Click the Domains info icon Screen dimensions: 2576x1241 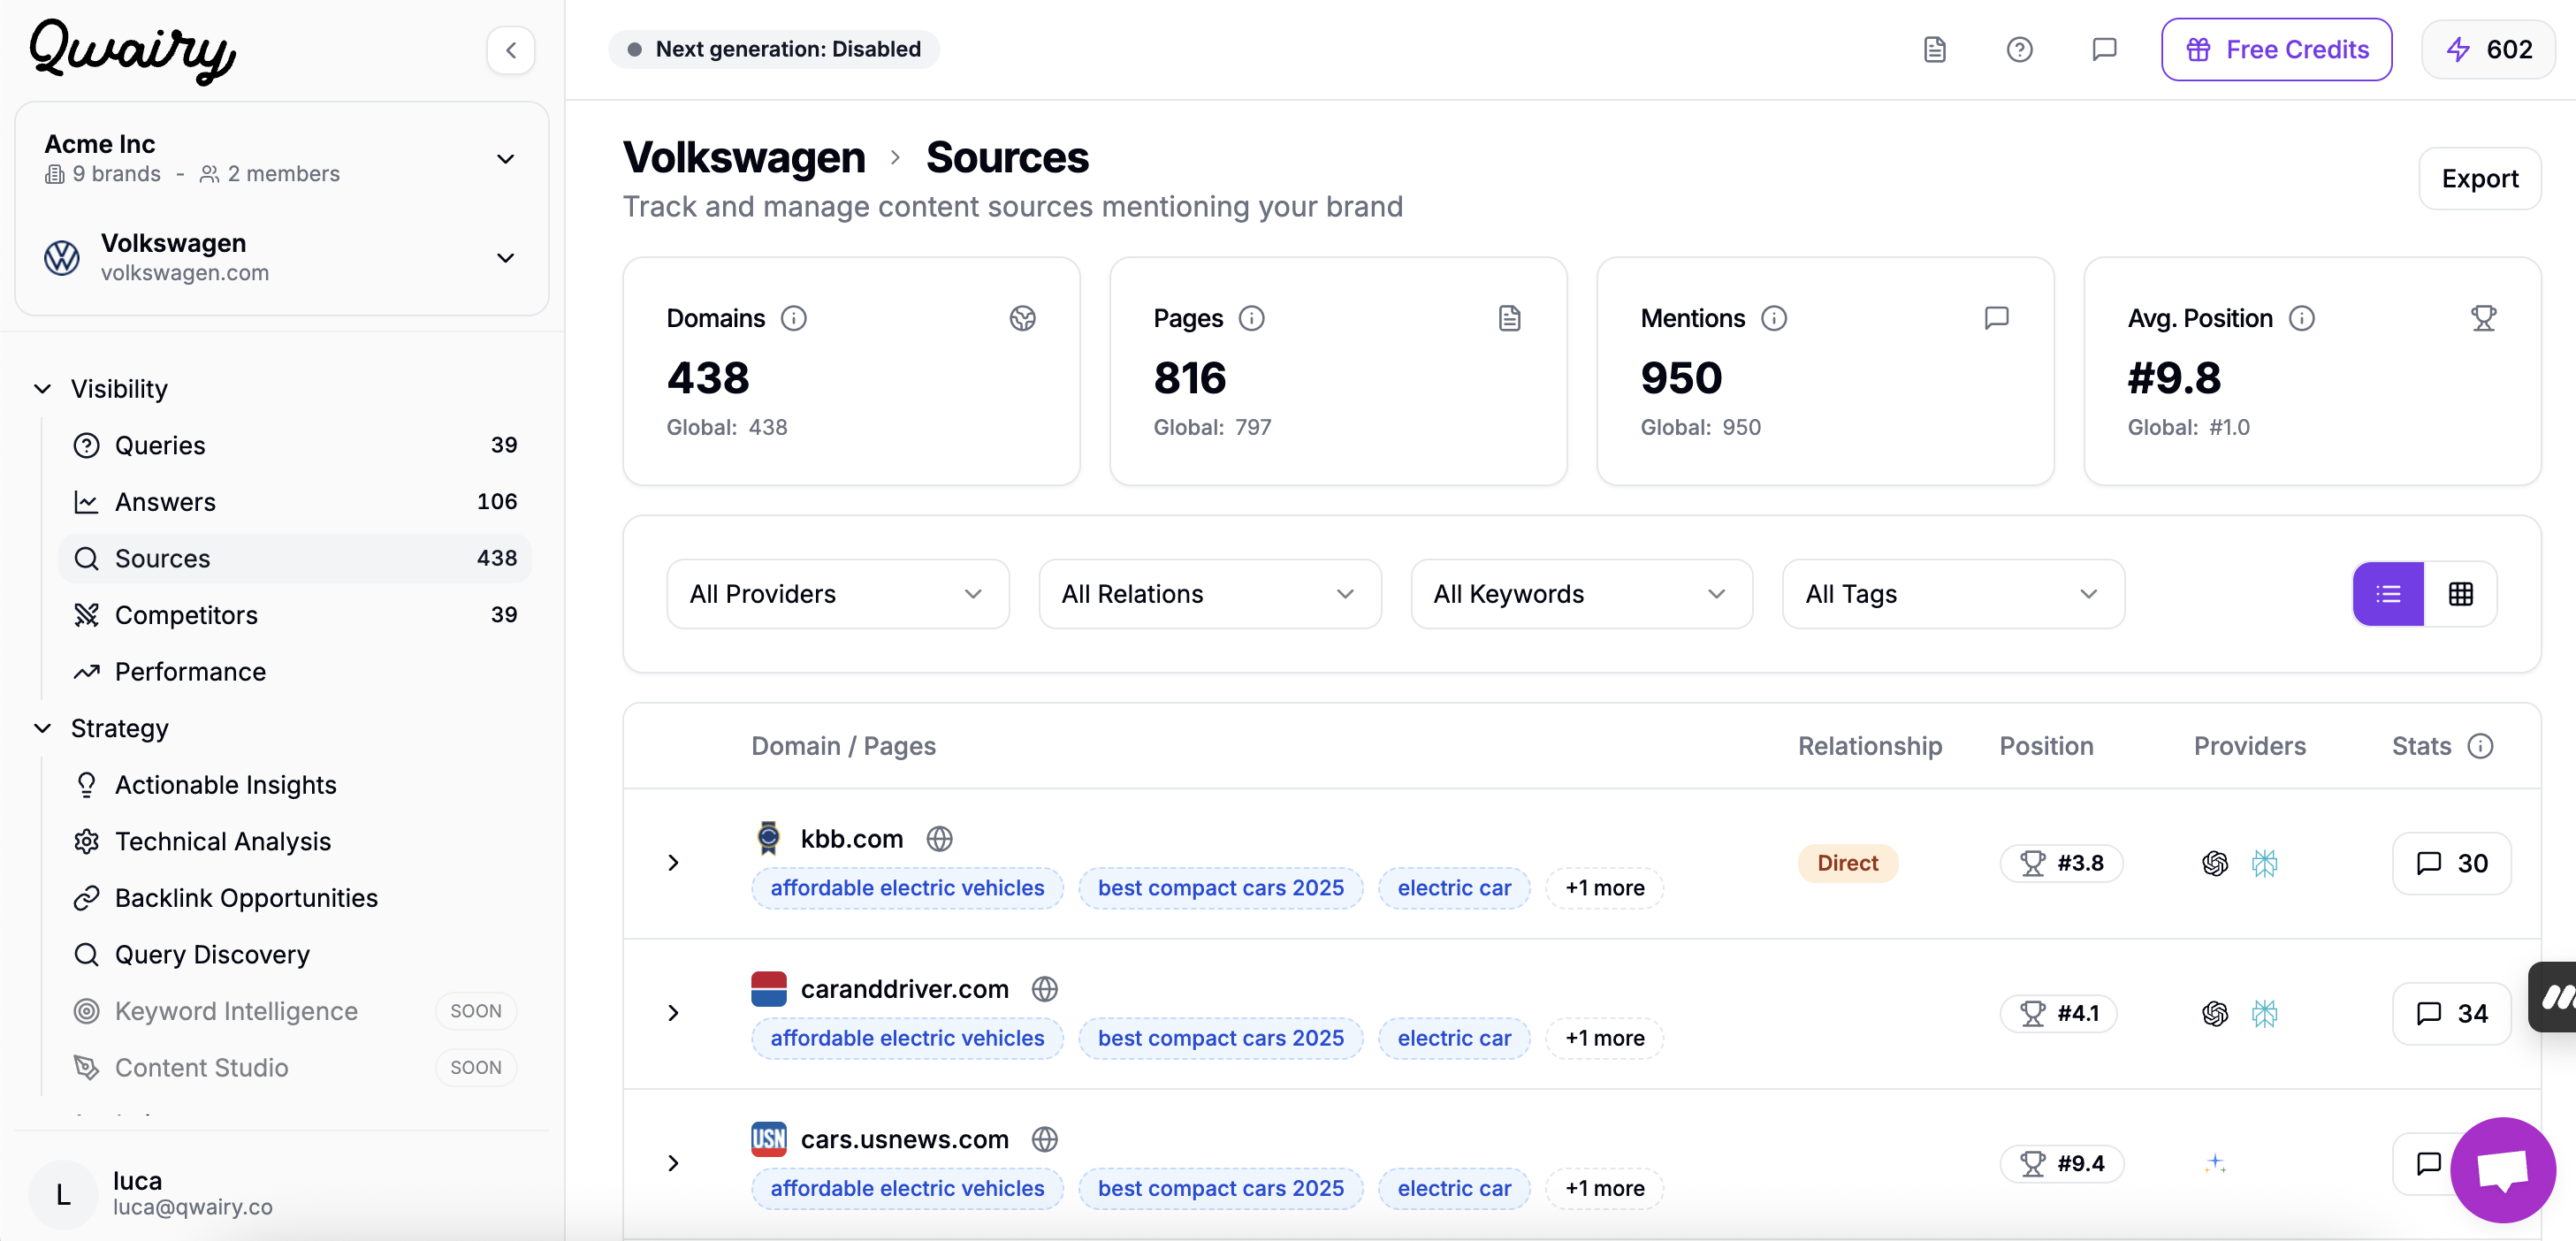(x=794, y=318)
